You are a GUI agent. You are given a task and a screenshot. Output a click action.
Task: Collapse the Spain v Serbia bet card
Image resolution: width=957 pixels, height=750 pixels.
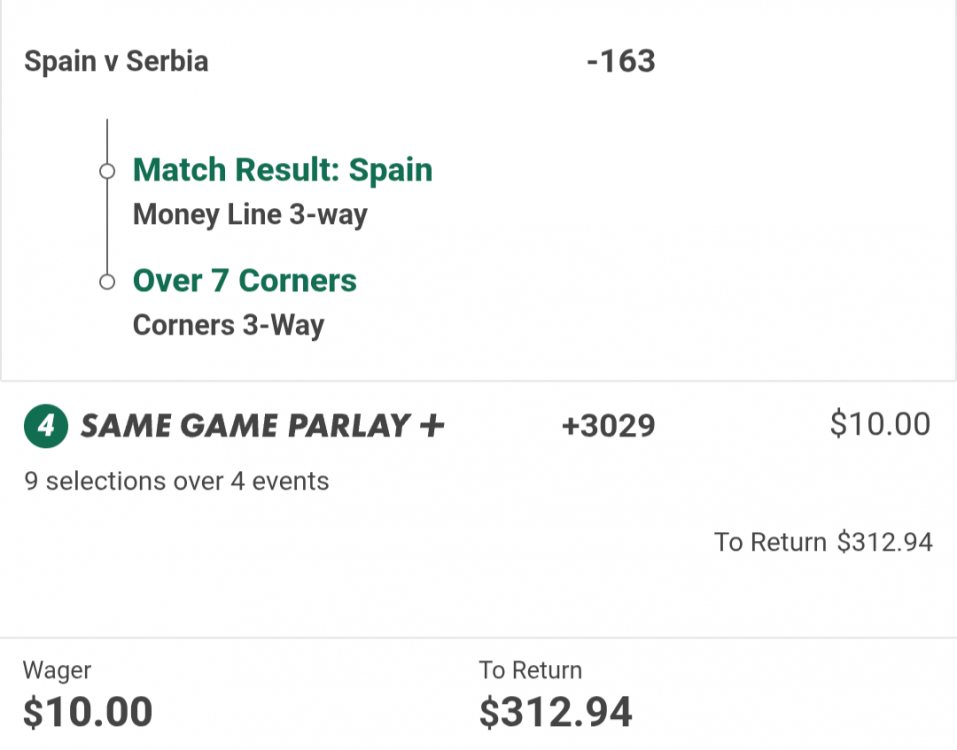click(115, 61)
